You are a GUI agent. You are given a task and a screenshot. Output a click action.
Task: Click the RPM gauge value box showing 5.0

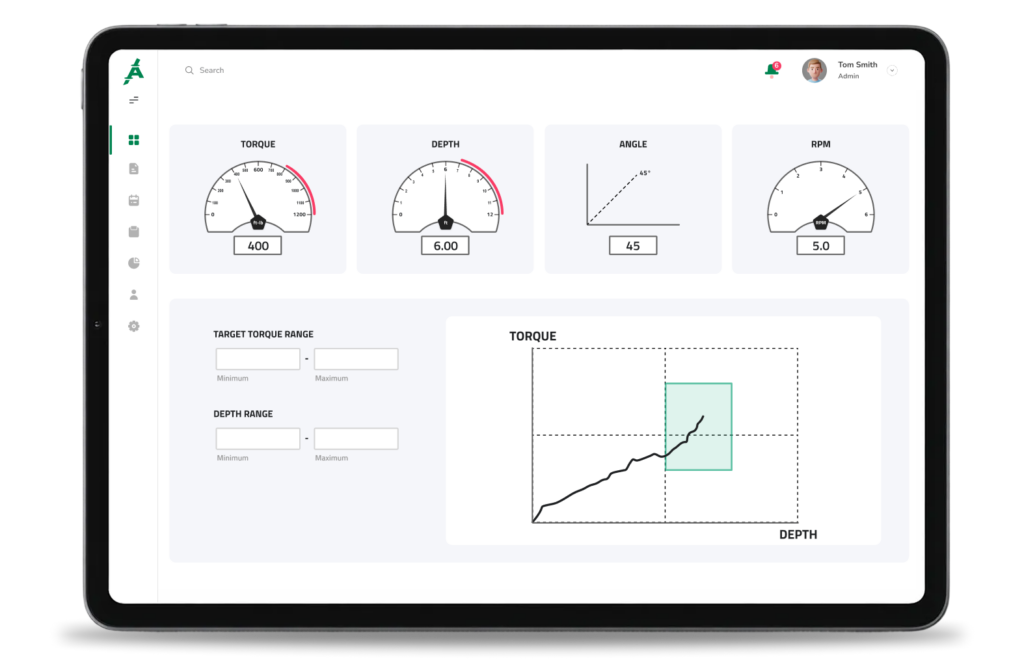coord(820,246)
